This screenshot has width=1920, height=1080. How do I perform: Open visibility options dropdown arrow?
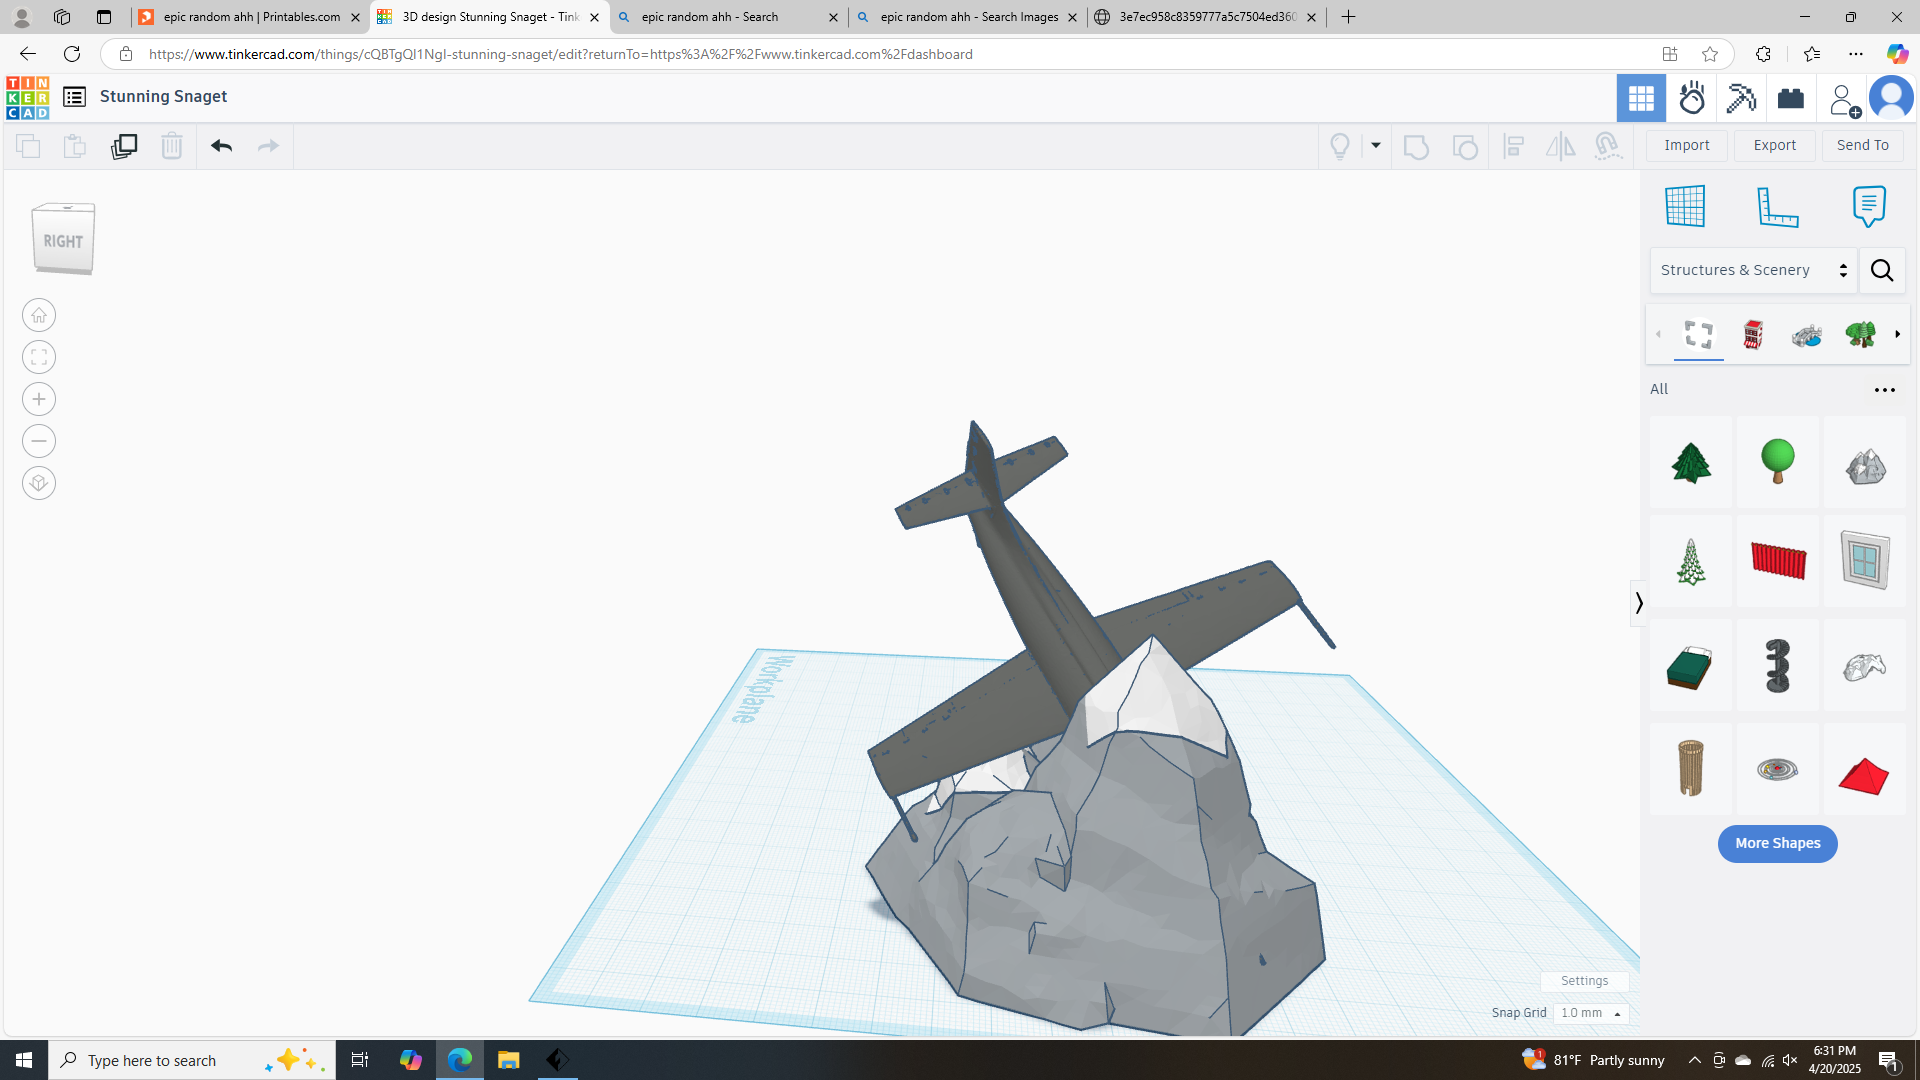pyautogui.click(x=1376, y=146)
